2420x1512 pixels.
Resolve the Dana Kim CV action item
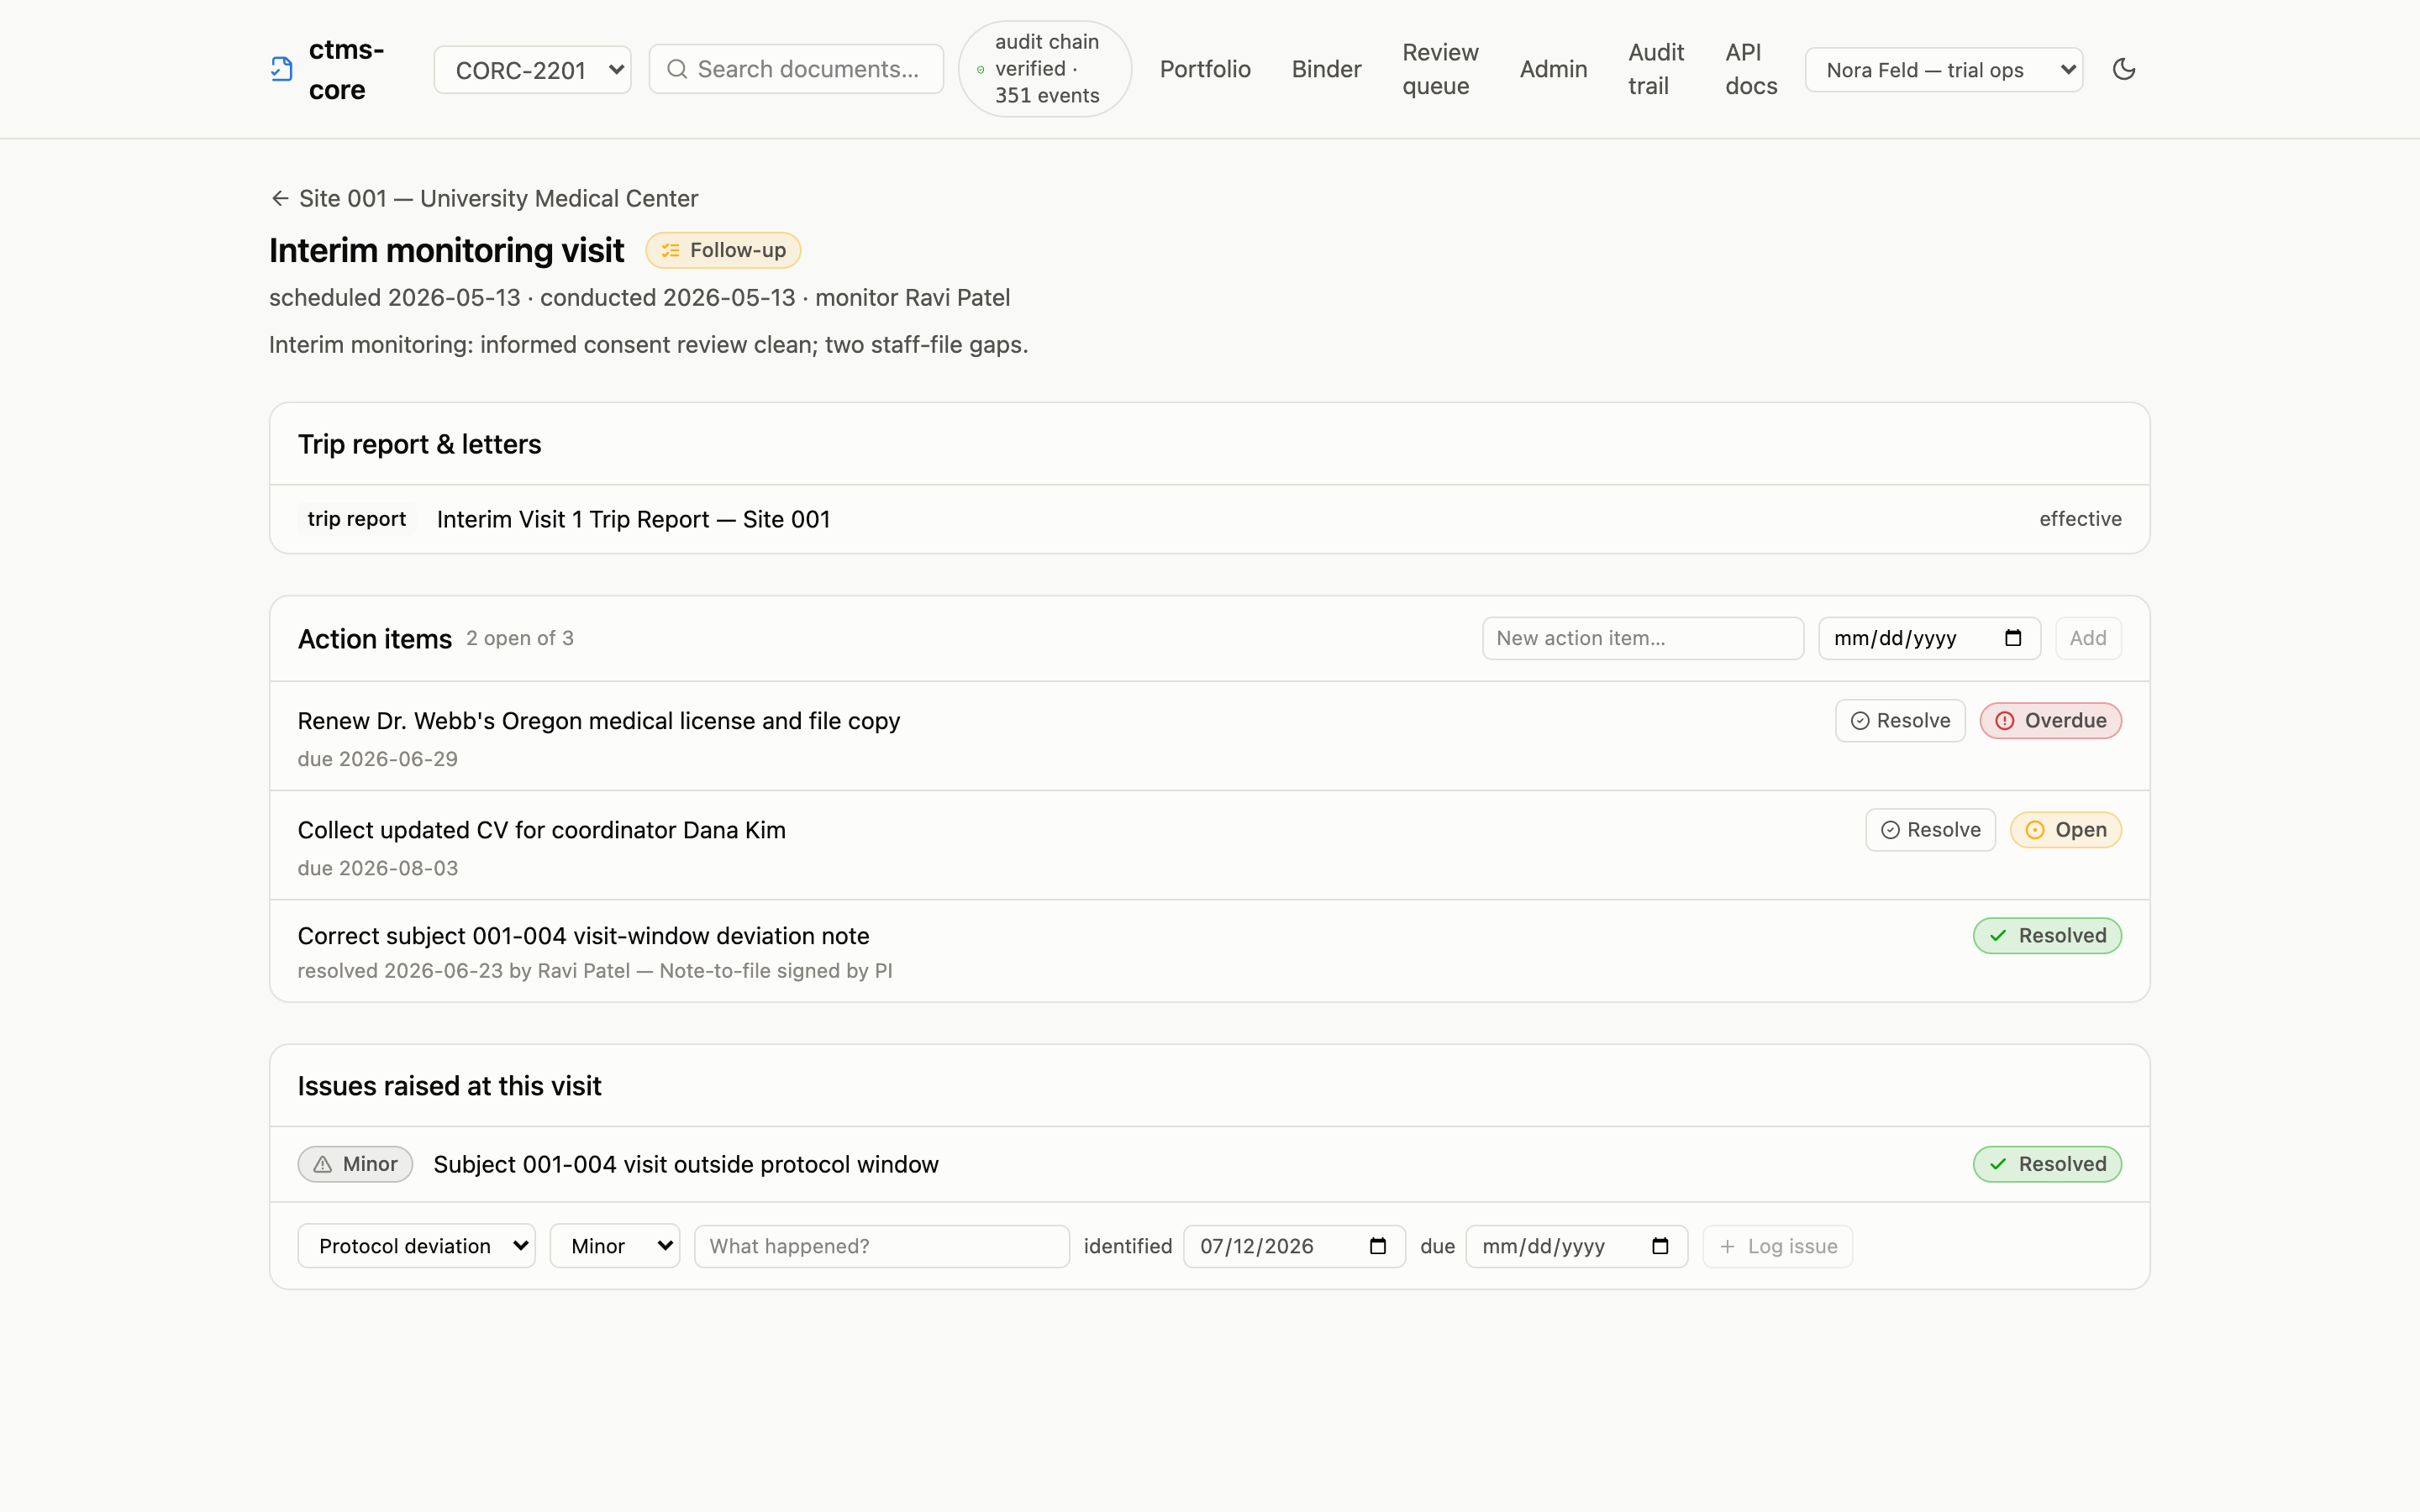point(1930,830)
